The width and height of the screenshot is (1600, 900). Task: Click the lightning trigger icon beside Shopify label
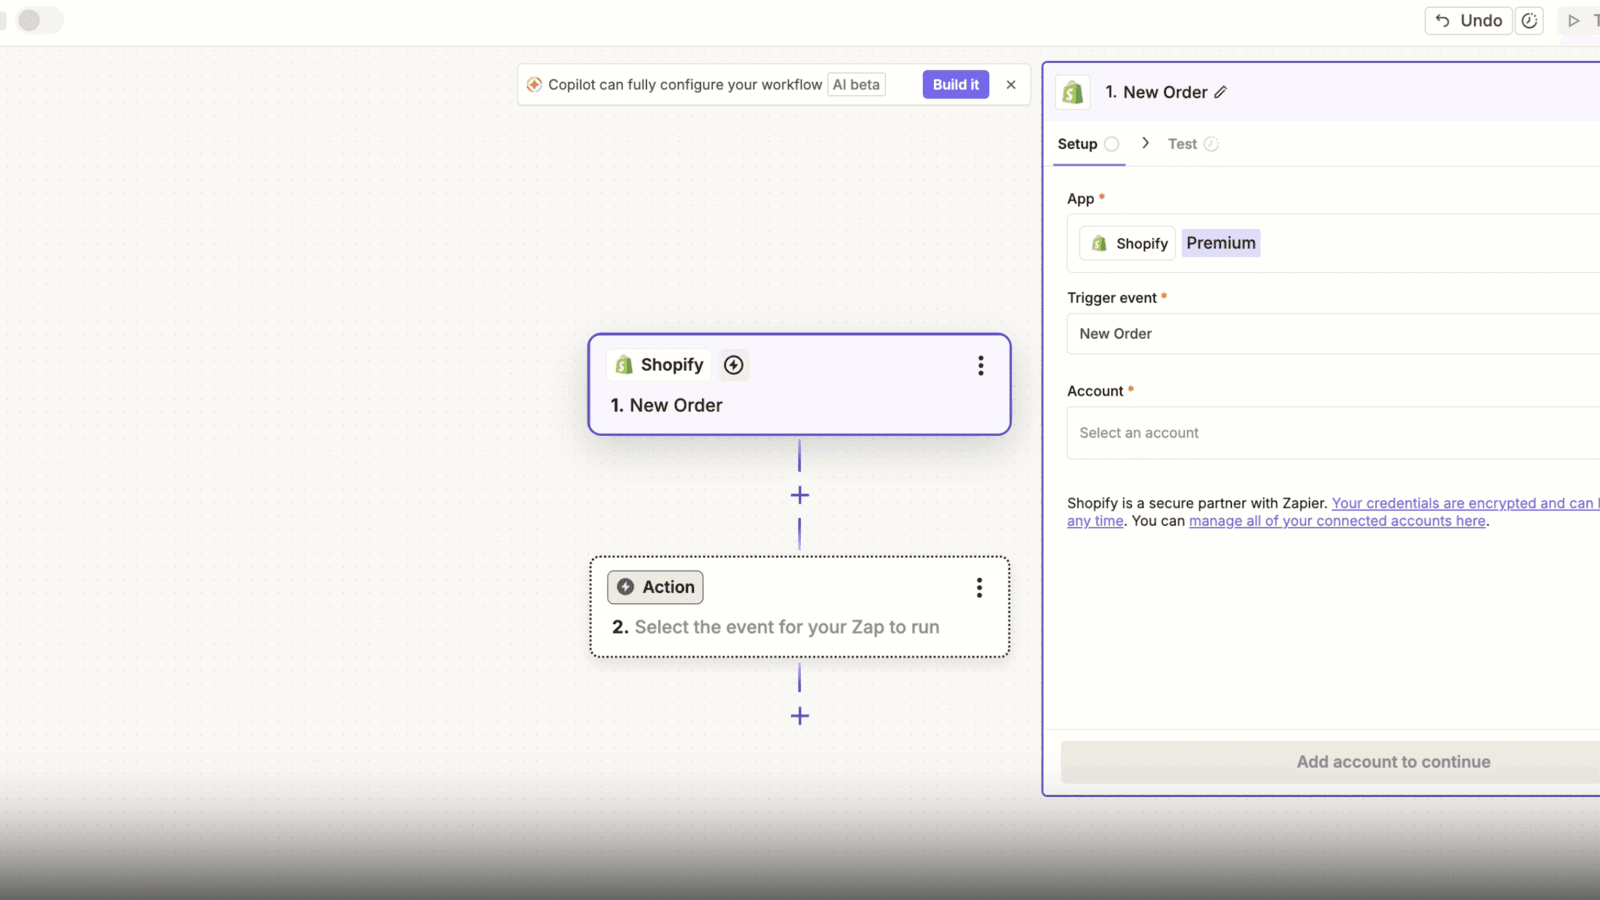(x=734, y=365)
